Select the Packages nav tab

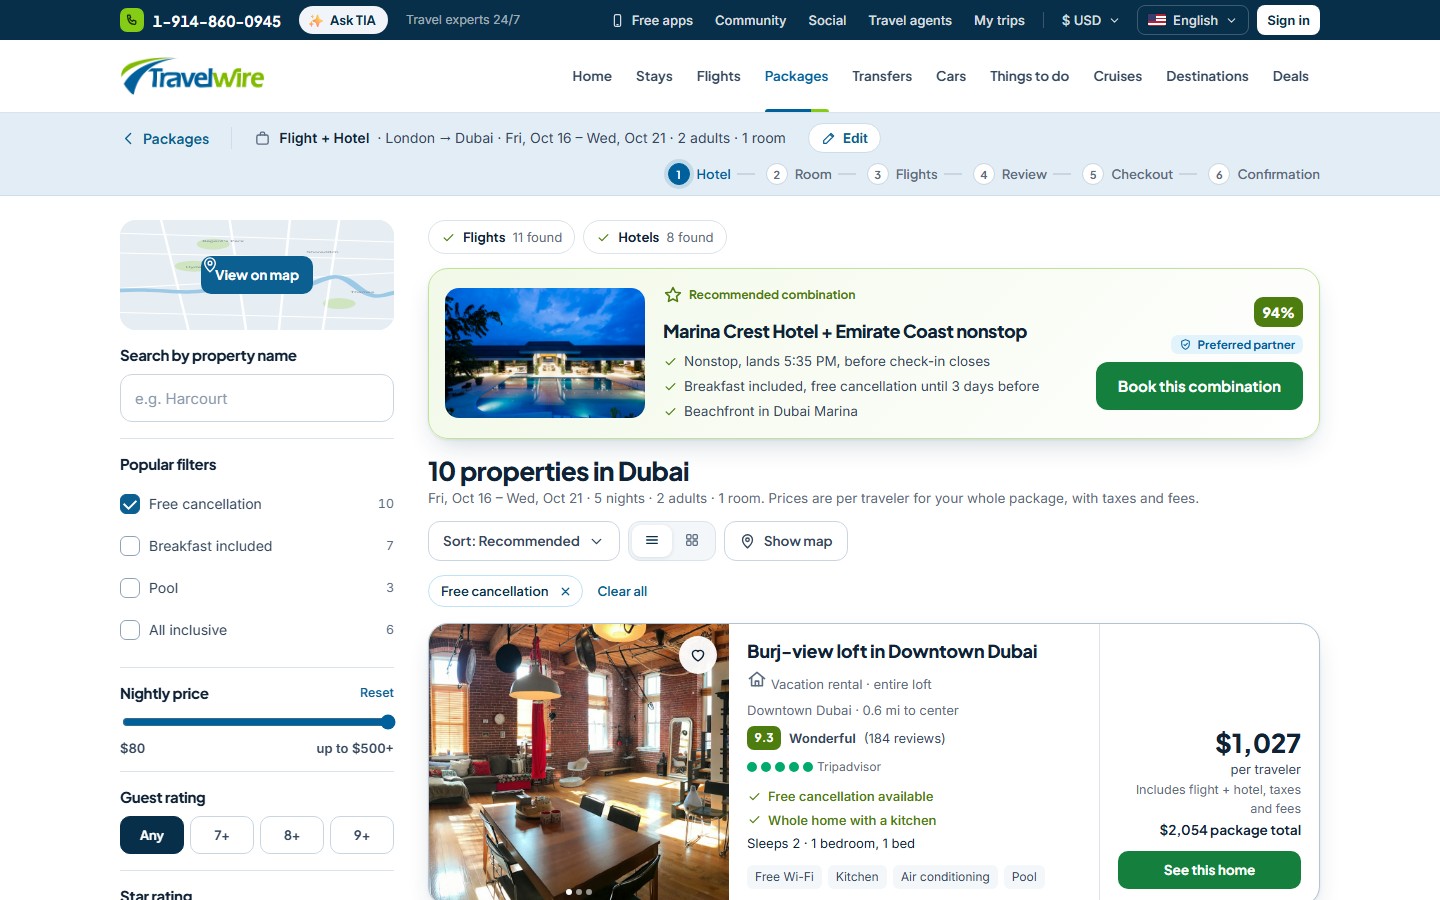coord(796,76)
